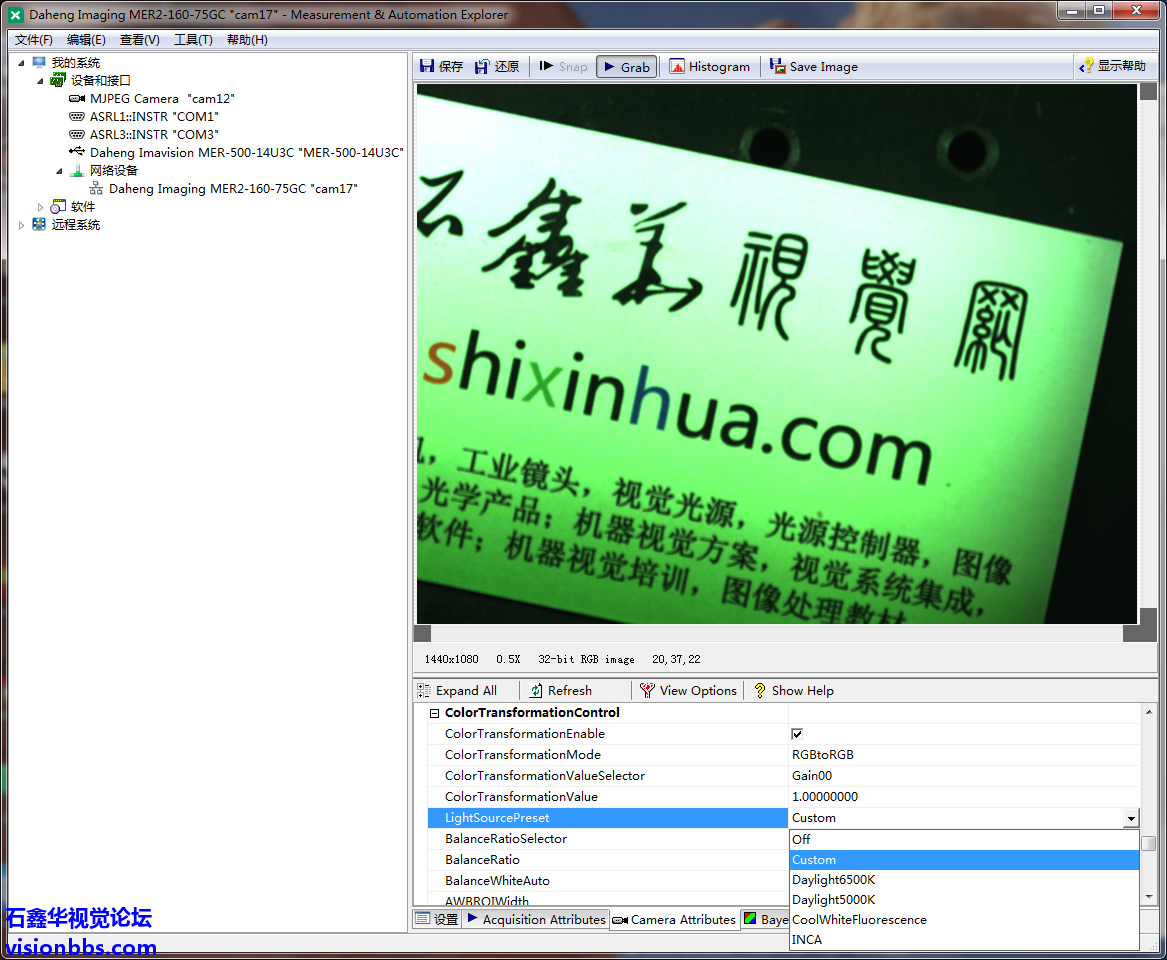Image resolution: width=1167 pixels, height=960 pixels.
Task: Click the 网络设备 network icon
Action: coord(77,170)
